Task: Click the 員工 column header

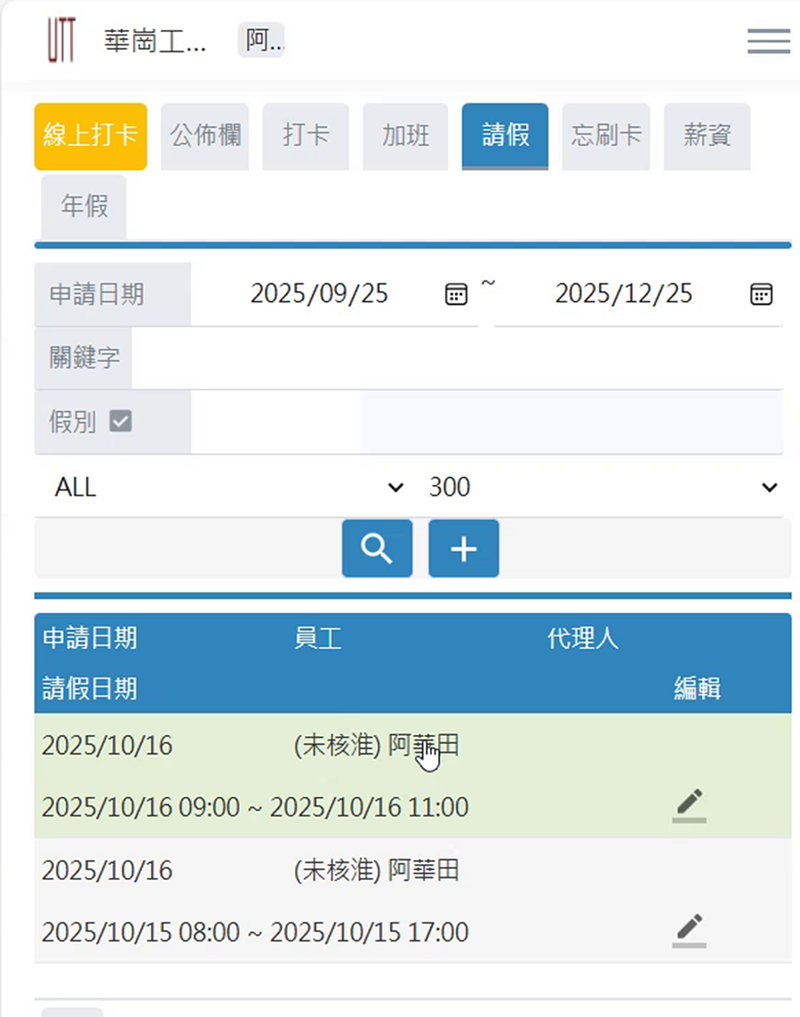Action: [318, 638]
